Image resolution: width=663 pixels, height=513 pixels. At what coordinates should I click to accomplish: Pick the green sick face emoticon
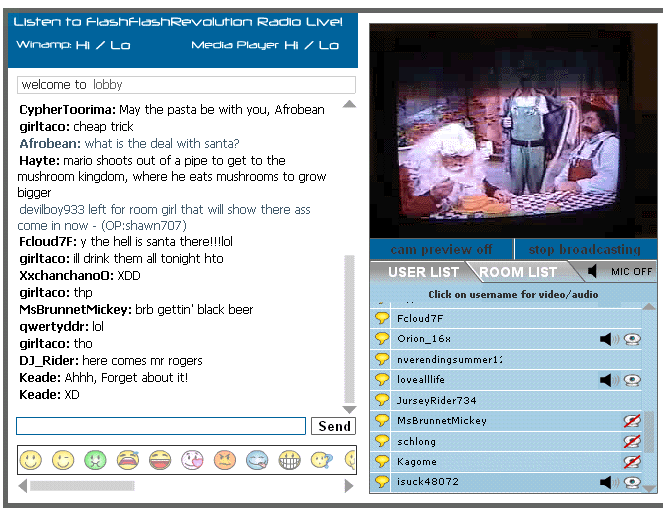pos(96,460)
